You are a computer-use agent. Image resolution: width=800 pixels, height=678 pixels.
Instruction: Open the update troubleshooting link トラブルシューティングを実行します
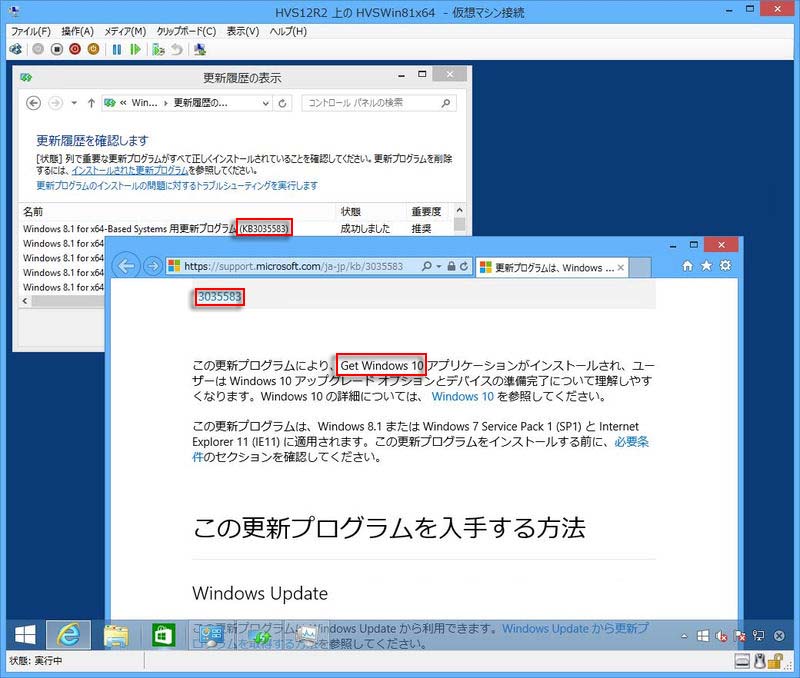(177, 185)
